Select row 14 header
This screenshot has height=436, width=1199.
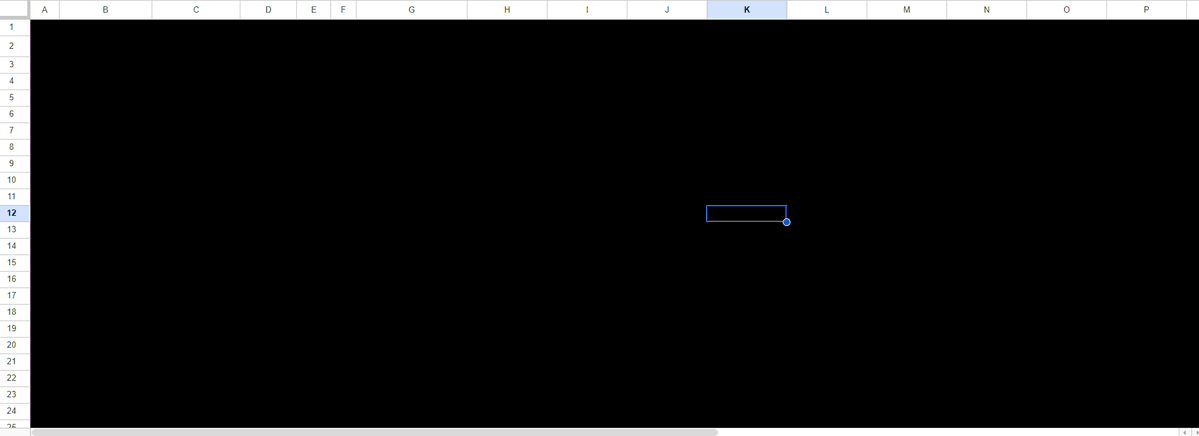pos(15,246)
